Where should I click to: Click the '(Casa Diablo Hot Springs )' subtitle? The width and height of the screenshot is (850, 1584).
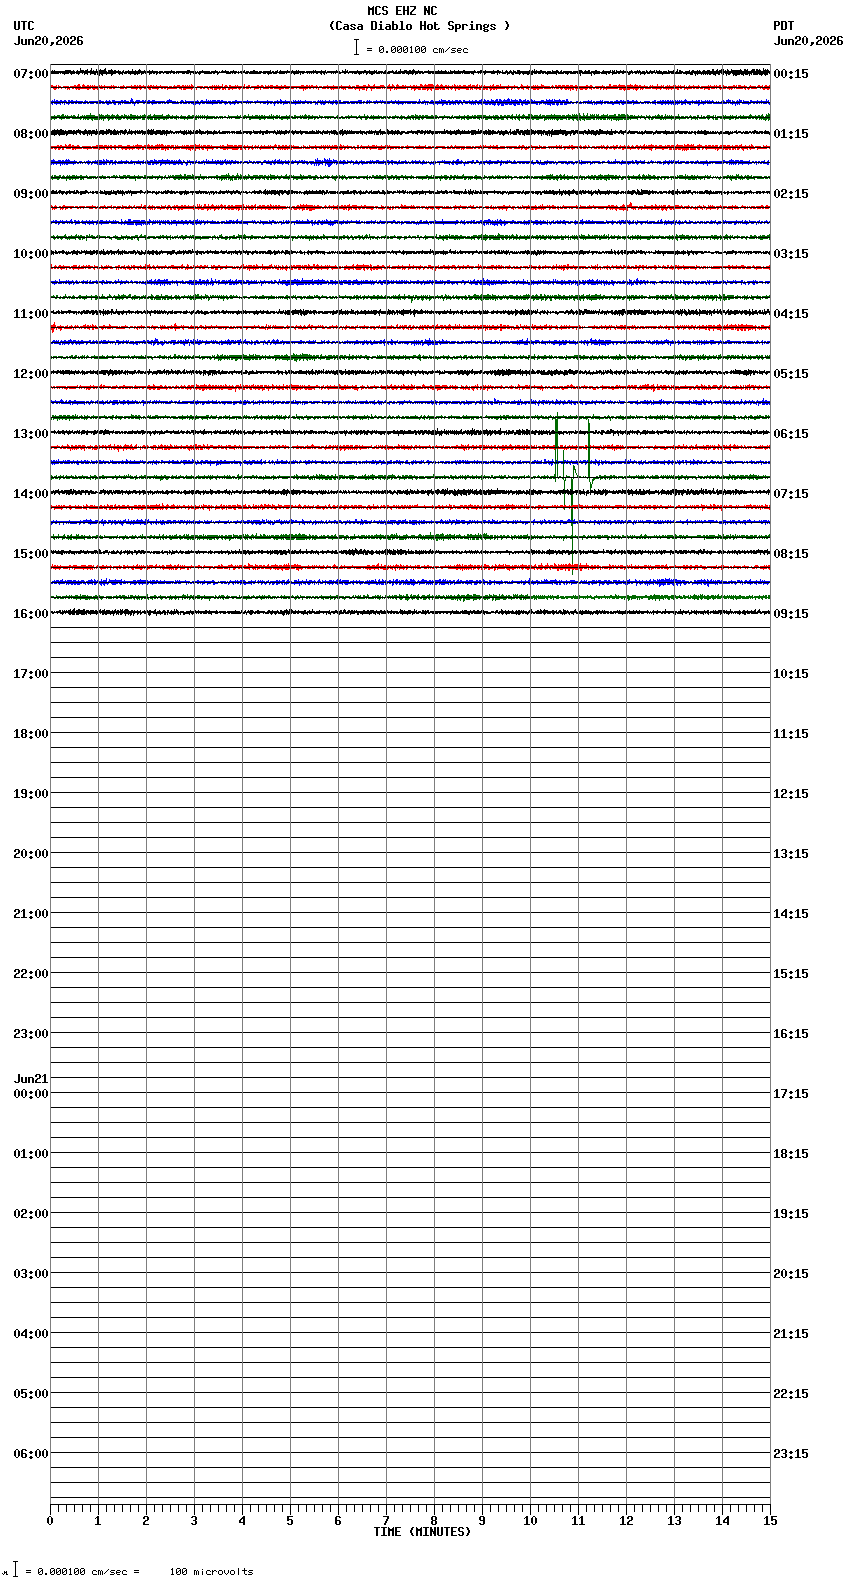(x=419, y=26)
